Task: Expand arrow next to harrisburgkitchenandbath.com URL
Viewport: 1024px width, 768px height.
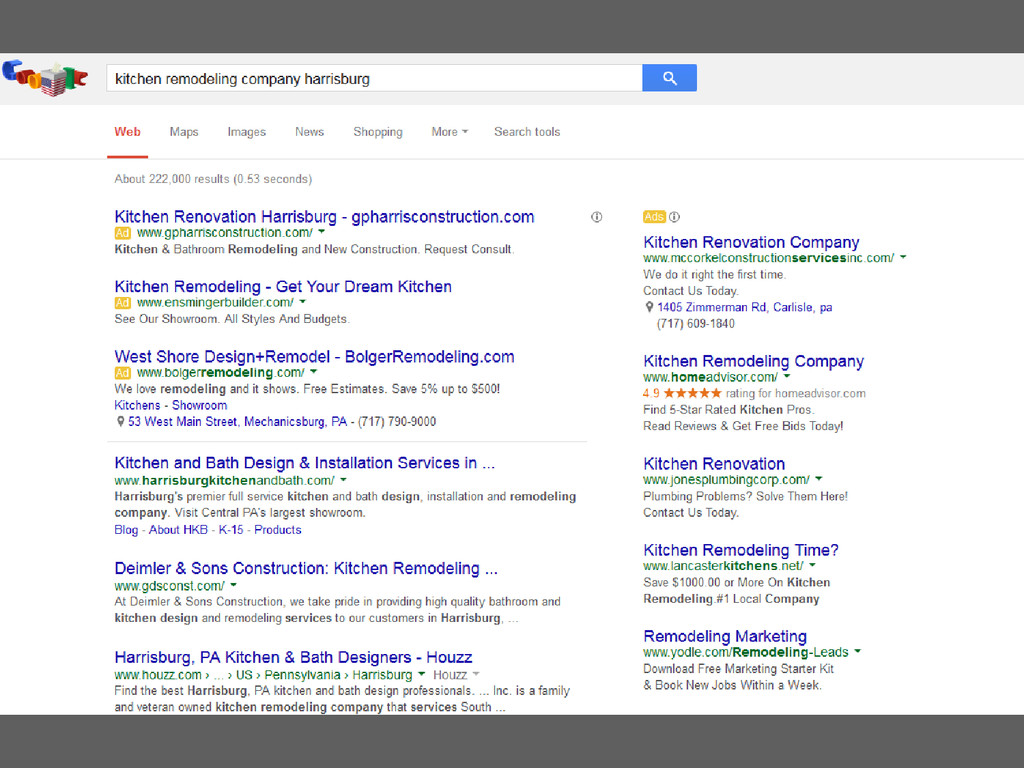Action: coord(344,480)
